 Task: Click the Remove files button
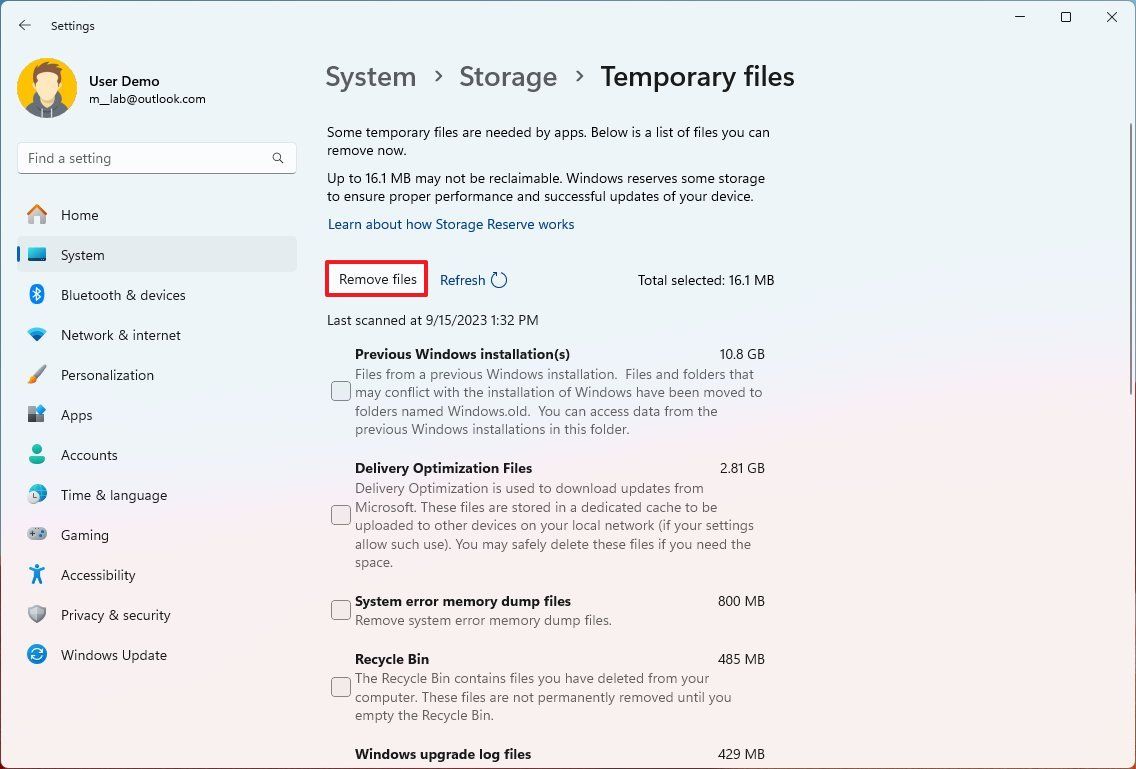click(376, 280)
